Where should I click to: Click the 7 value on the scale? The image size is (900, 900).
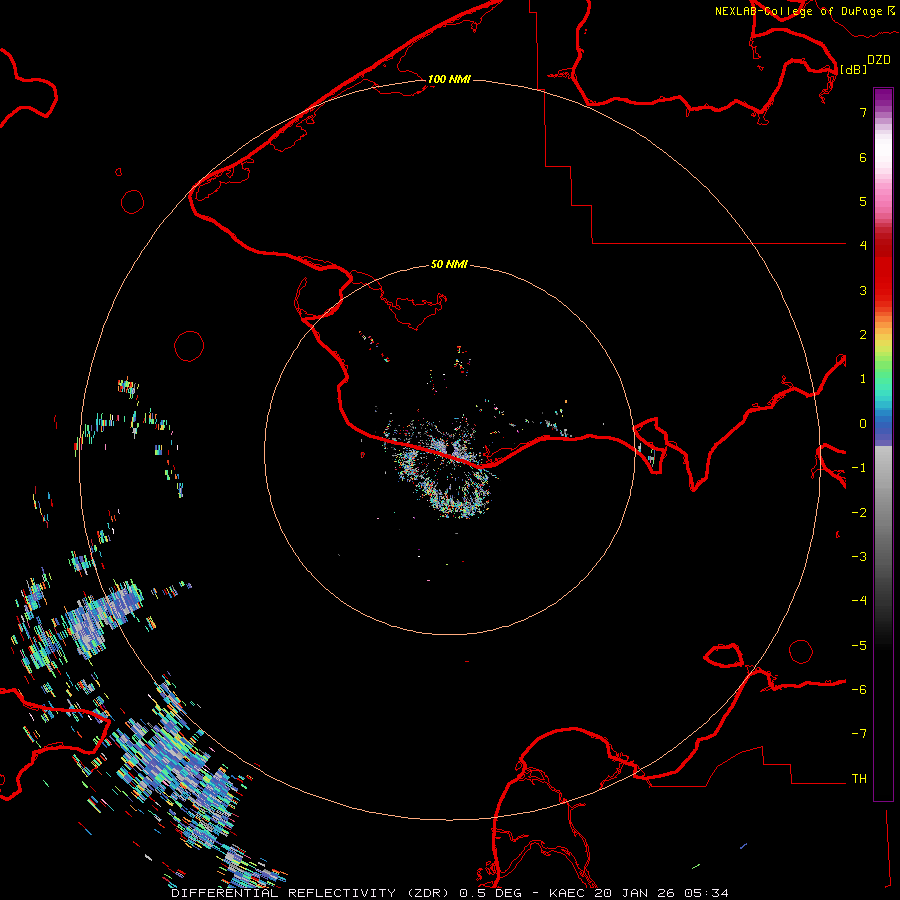pos(863,112)
